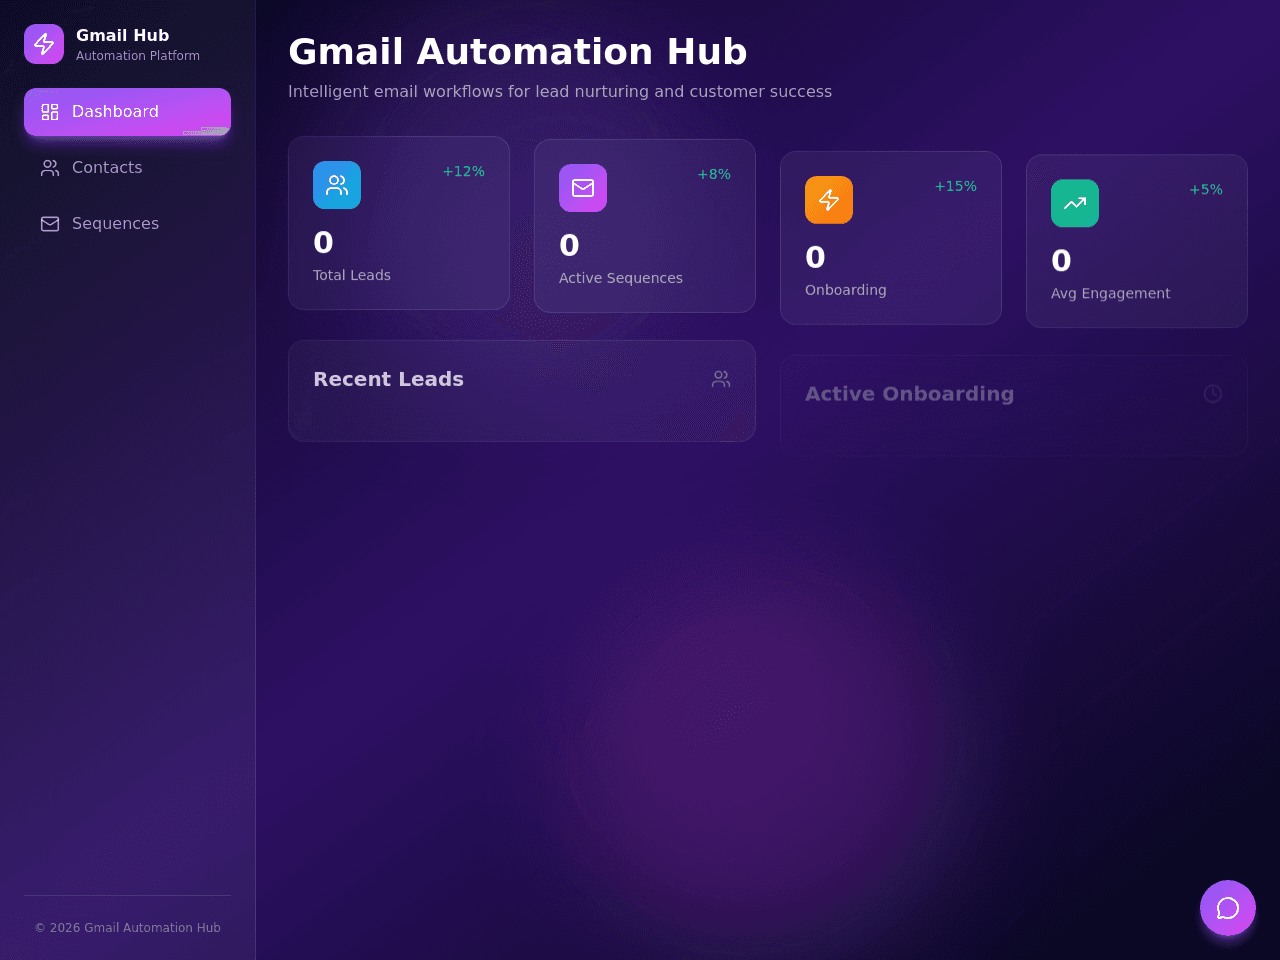Select the +8% Active Sequences change

coord(714,175)
